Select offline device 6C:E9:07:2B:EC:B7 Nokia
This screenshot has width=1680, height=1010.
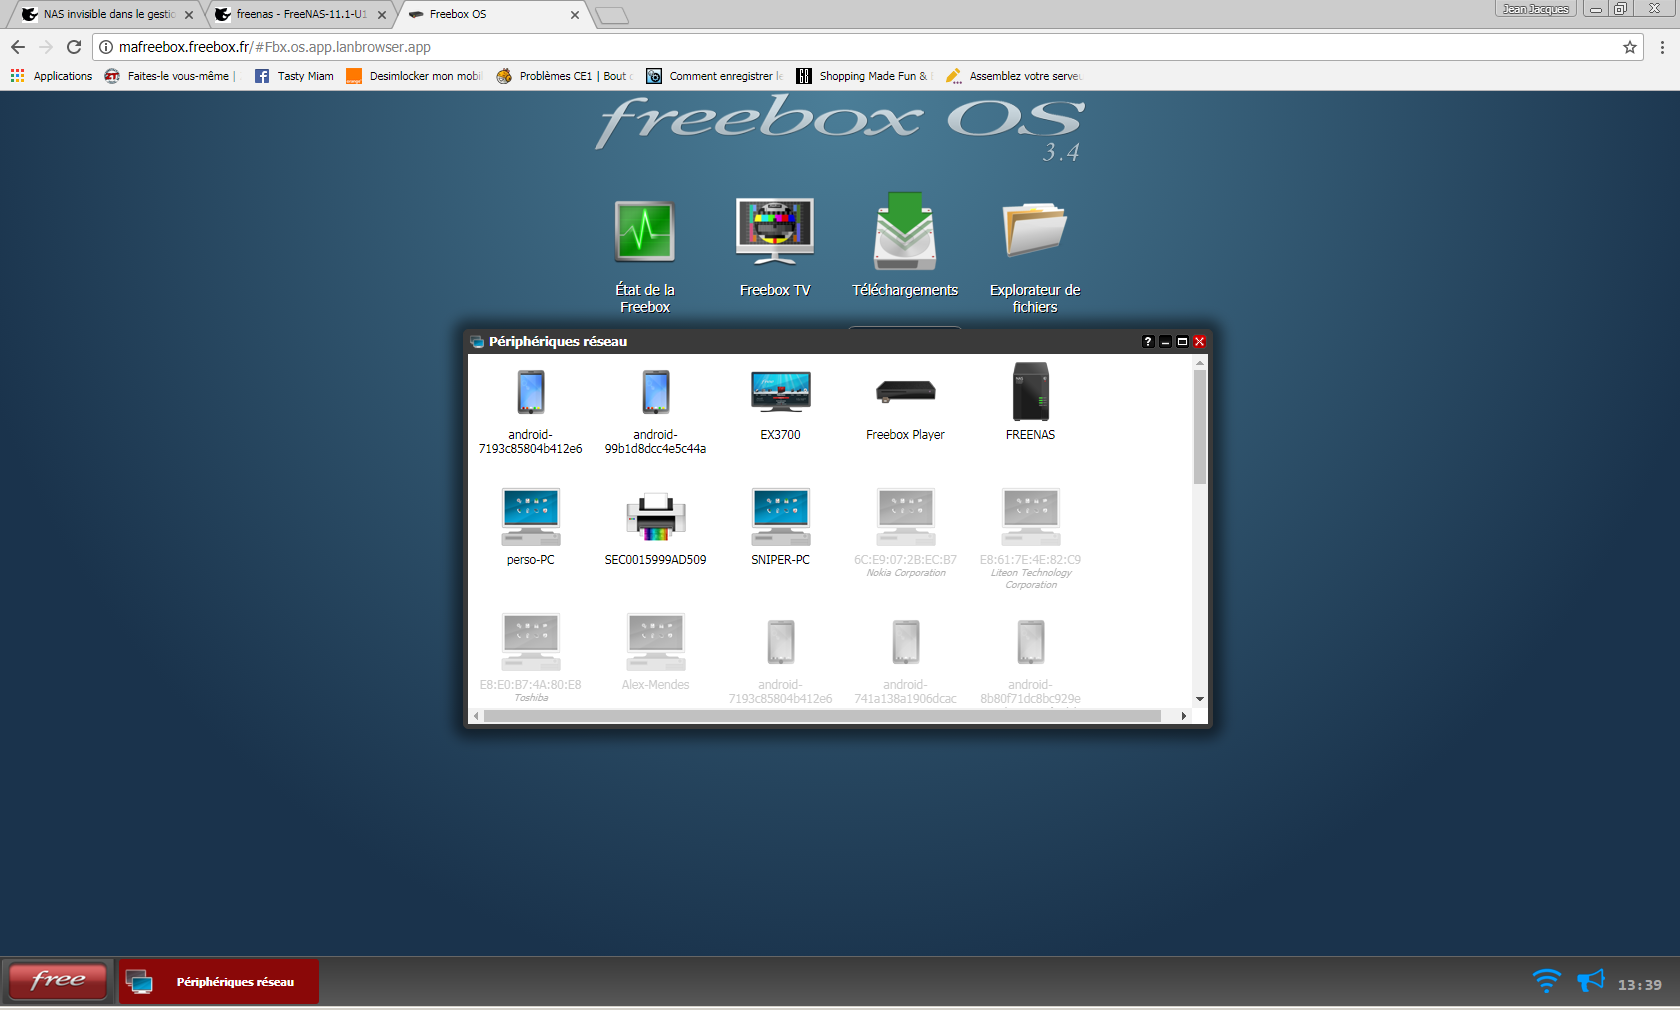click(906, 516)
